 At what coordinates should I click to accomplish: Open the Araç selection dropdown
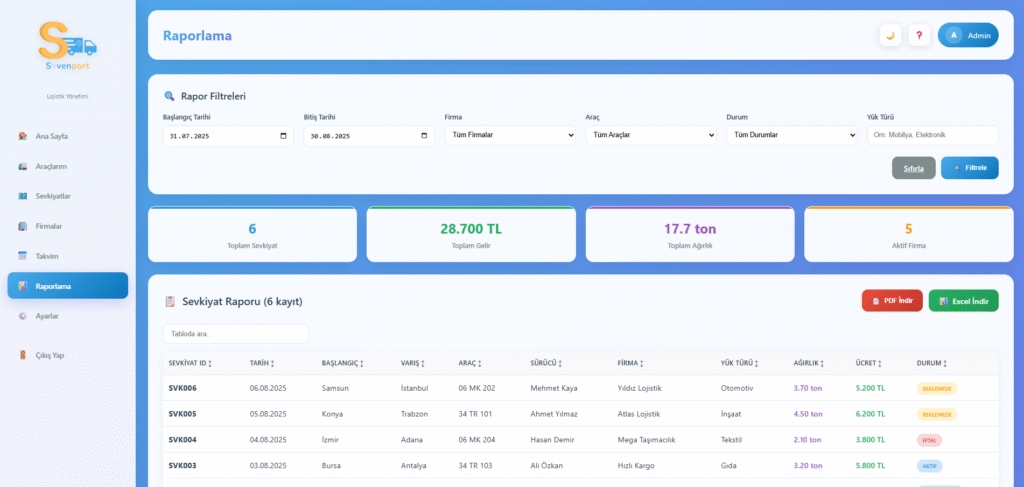[651, 135]
